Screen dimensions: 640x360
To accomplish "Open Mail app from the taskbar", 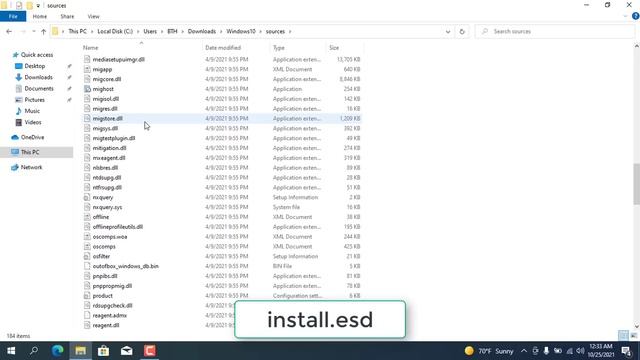I will point(127,351).
